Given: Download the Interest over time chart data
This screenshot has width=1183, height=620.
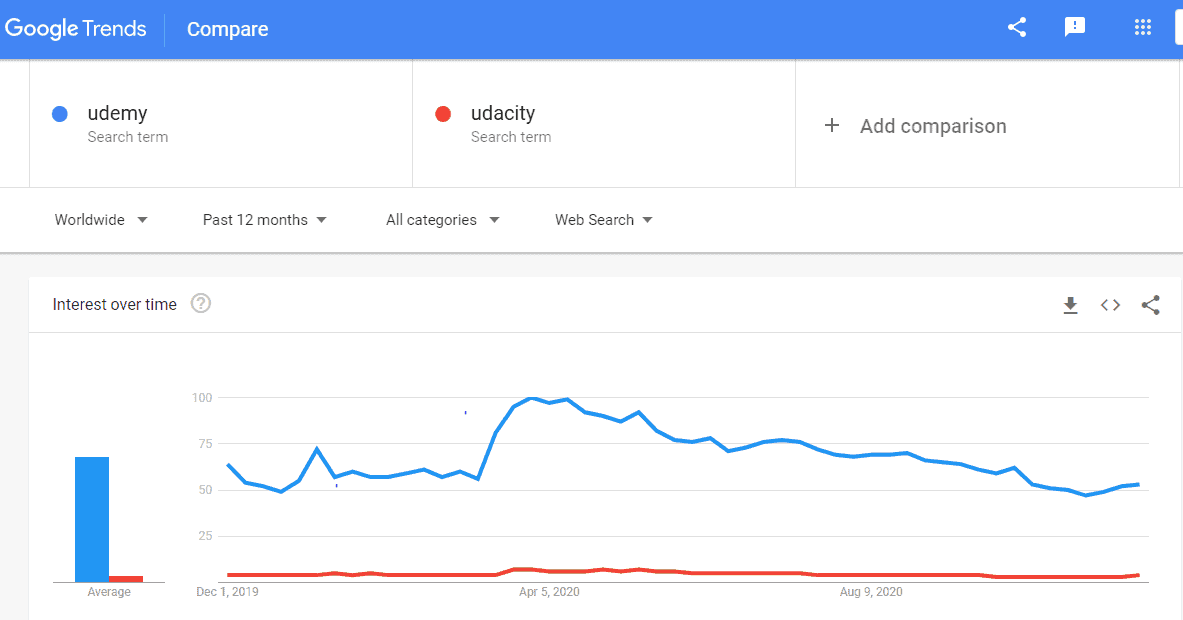Looking at the screenshot, I should tap(1070, 305).
